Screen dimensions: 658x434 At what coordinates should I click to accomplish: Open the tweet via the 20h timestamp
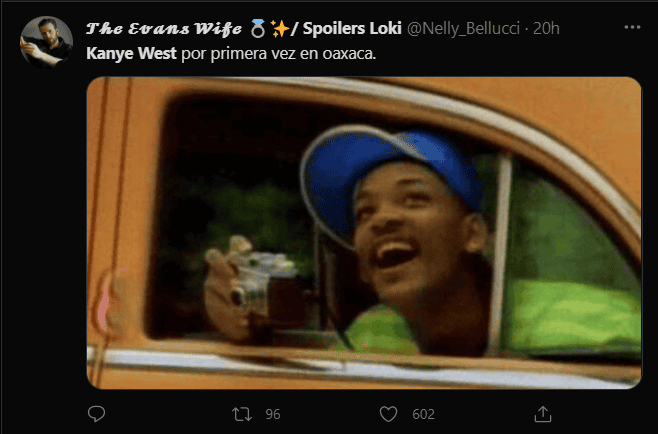pyautogui.click(x=546, y=29)
